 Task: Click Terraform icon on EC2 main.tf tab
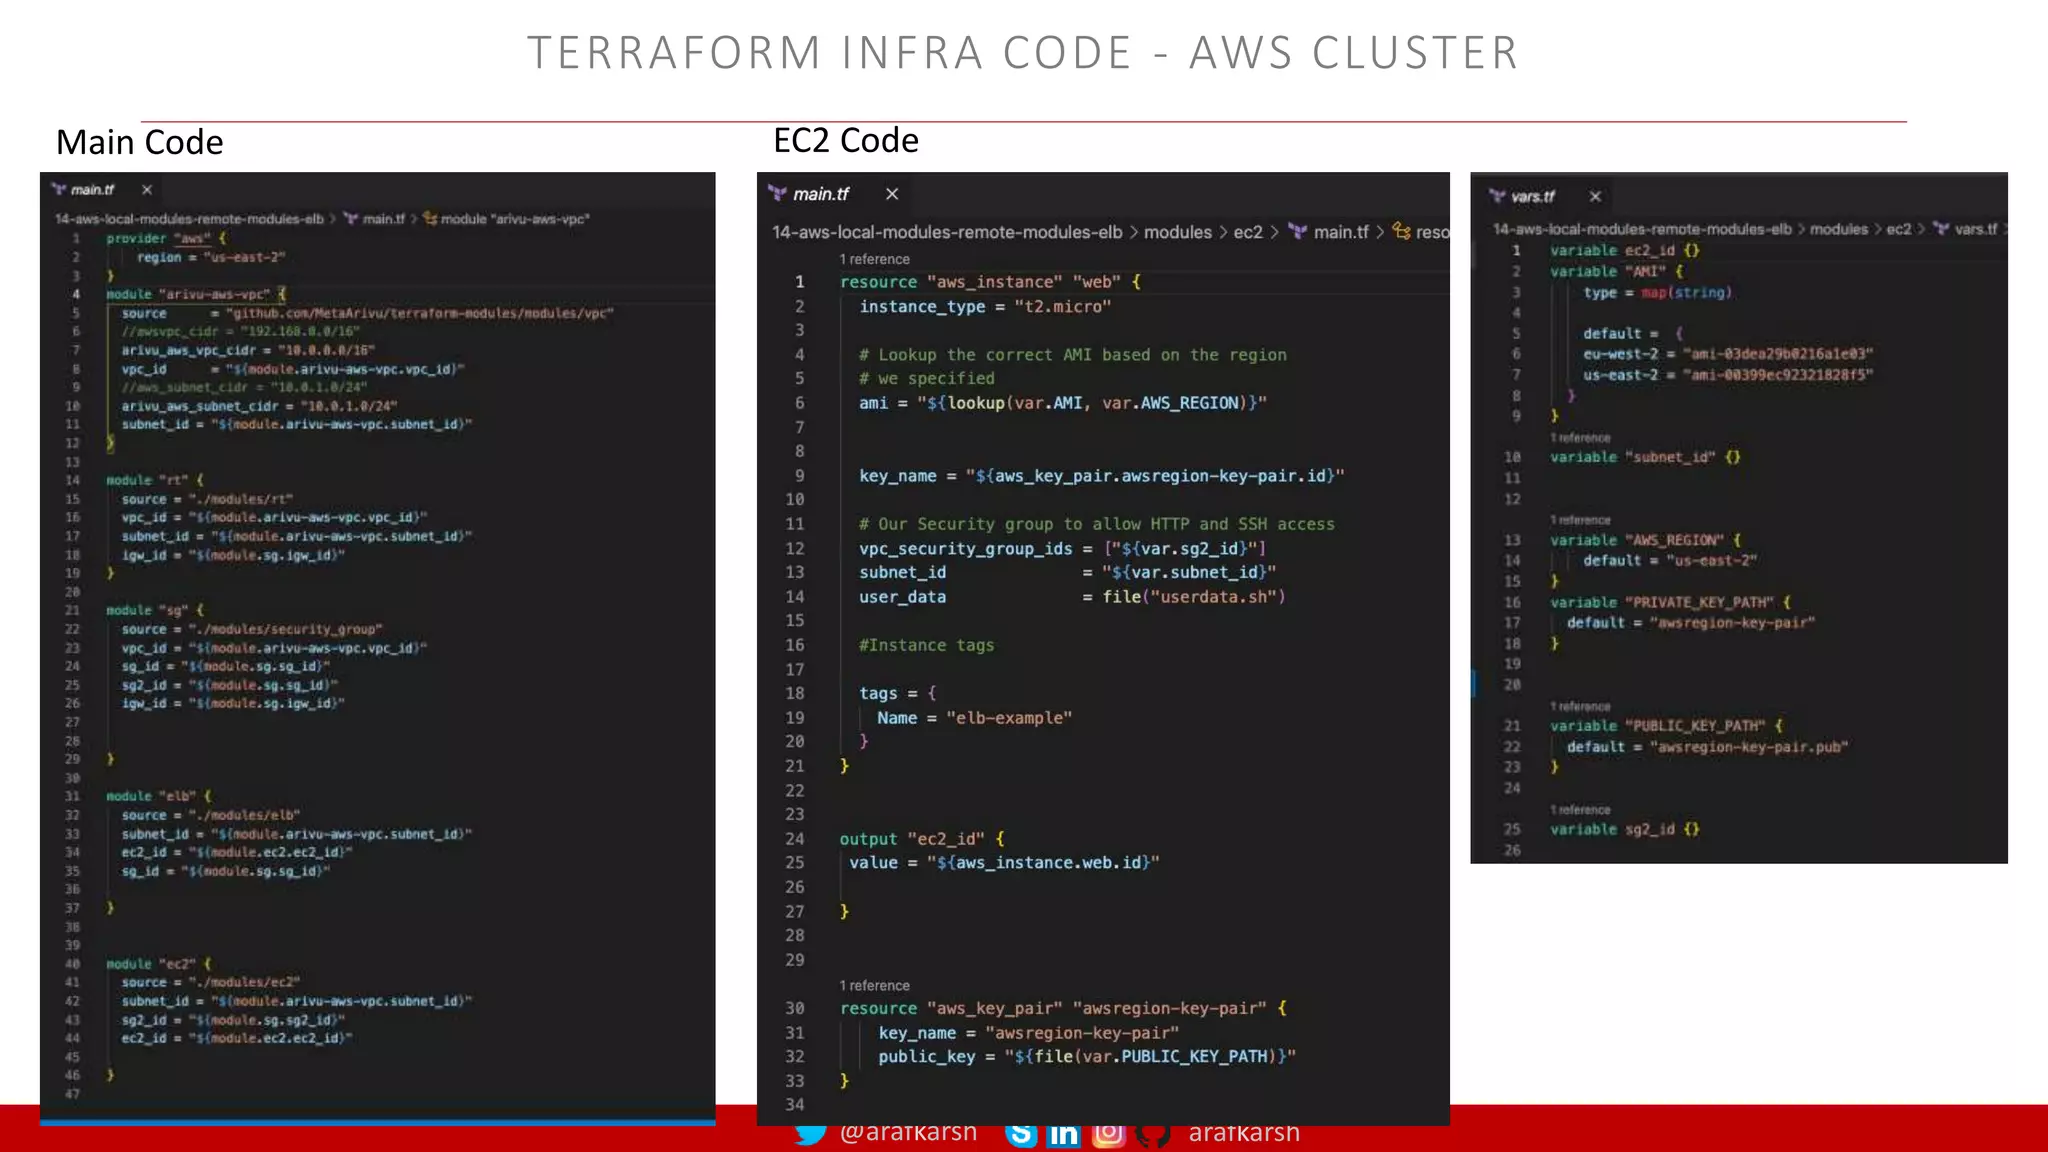tap(777, 194)
